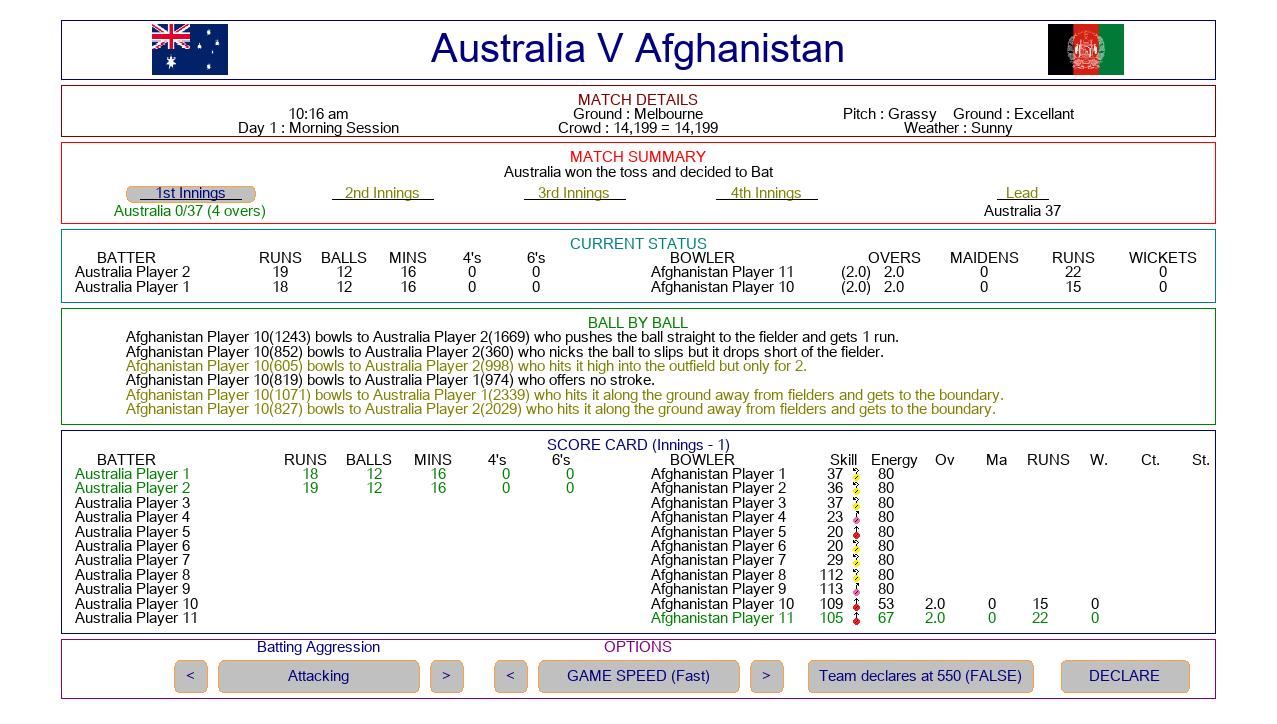The width and height of the screenshot is (1277, 724).
Task: Switch to the 2nd Innings tab
Action: 382,194
